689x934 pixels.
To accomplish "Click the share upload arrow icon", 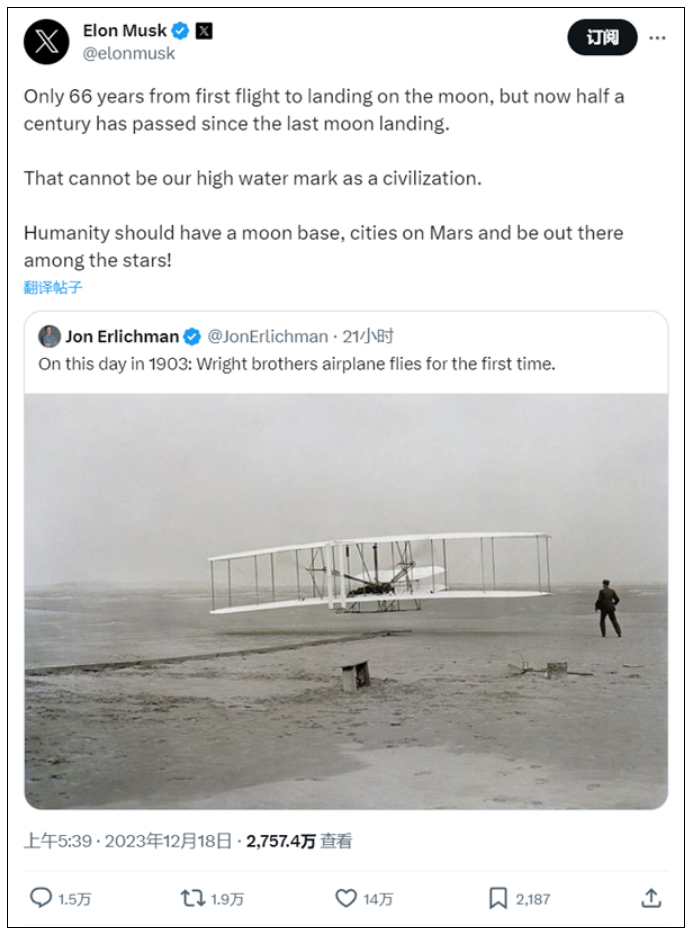I will point(651,898).
